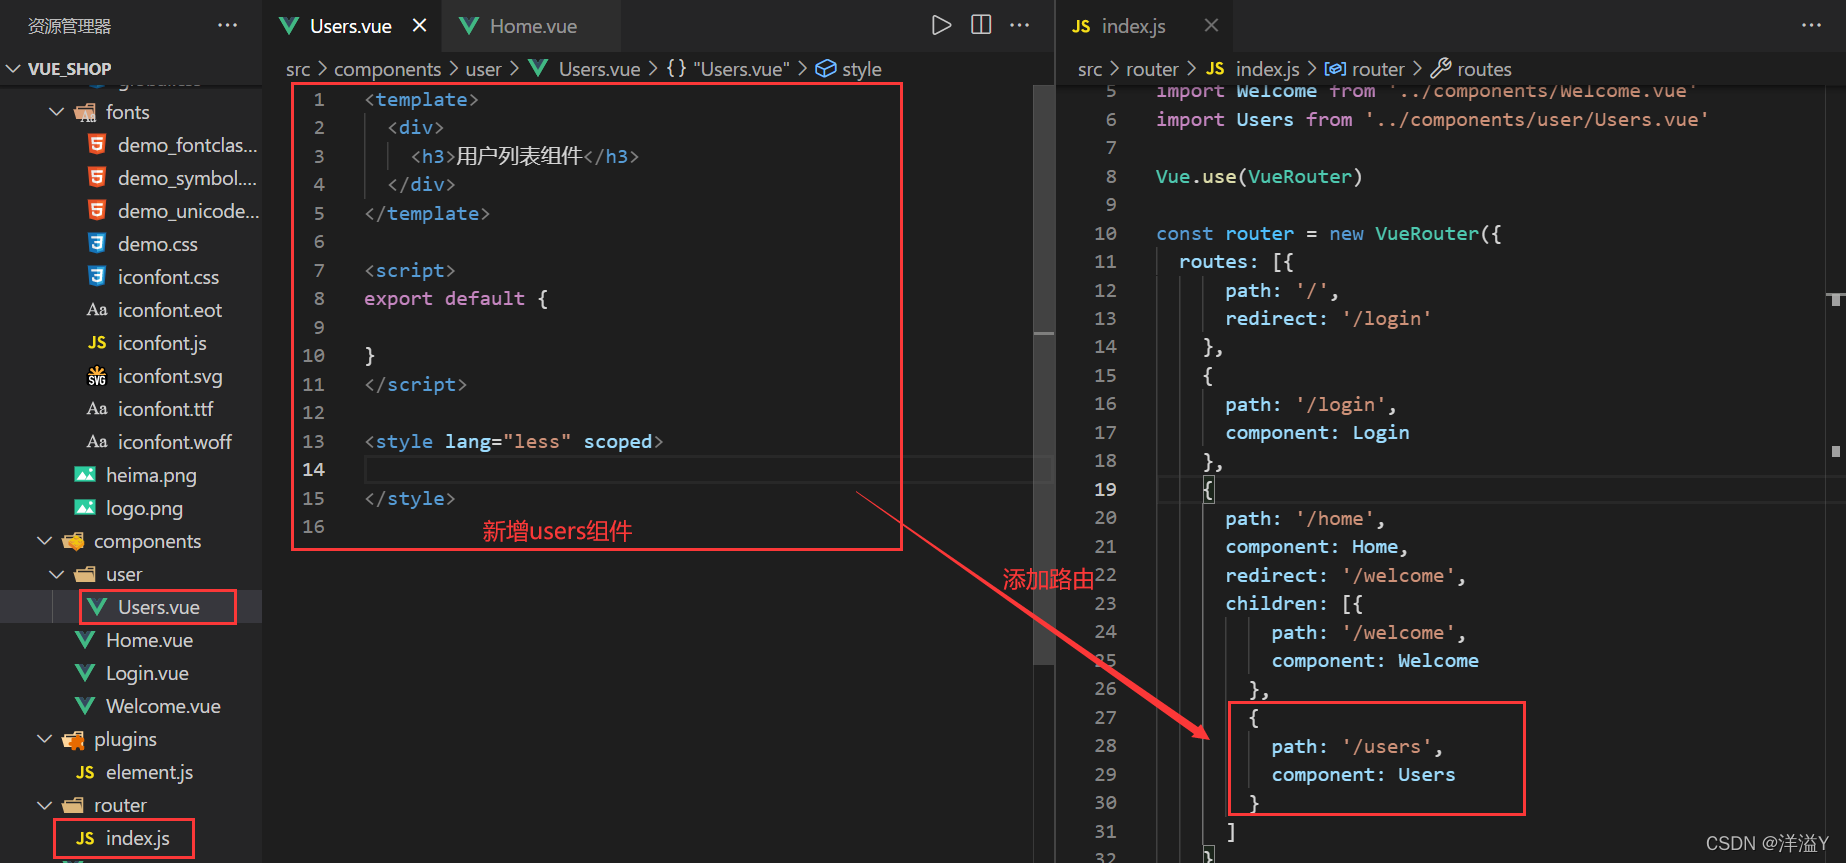This screenshot has width=1846, height=863.
Task: Switch to the Home.vue tab
Action: pyautogui.click(x=533, y=26)
